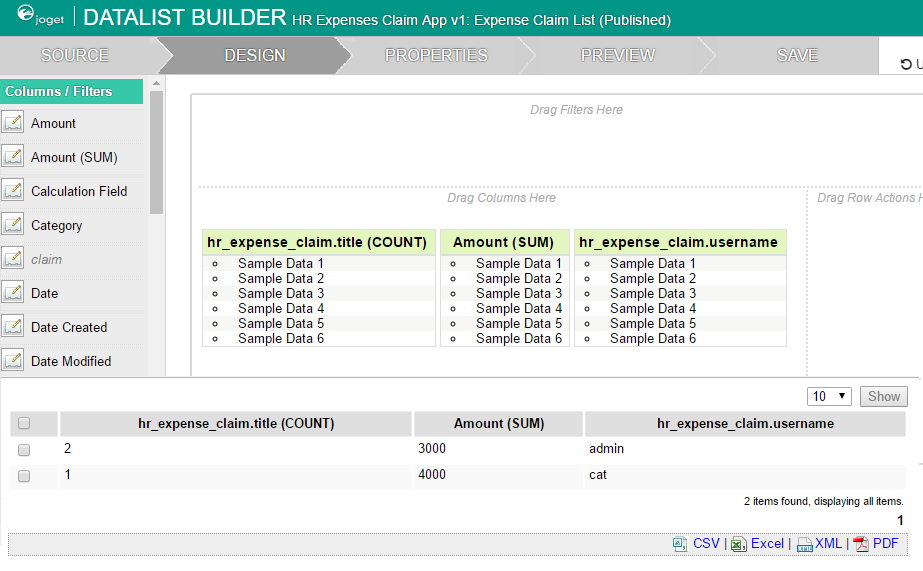Click the sidebar scrollbar up arrow
Screen dimensions: 923x571
156,83
